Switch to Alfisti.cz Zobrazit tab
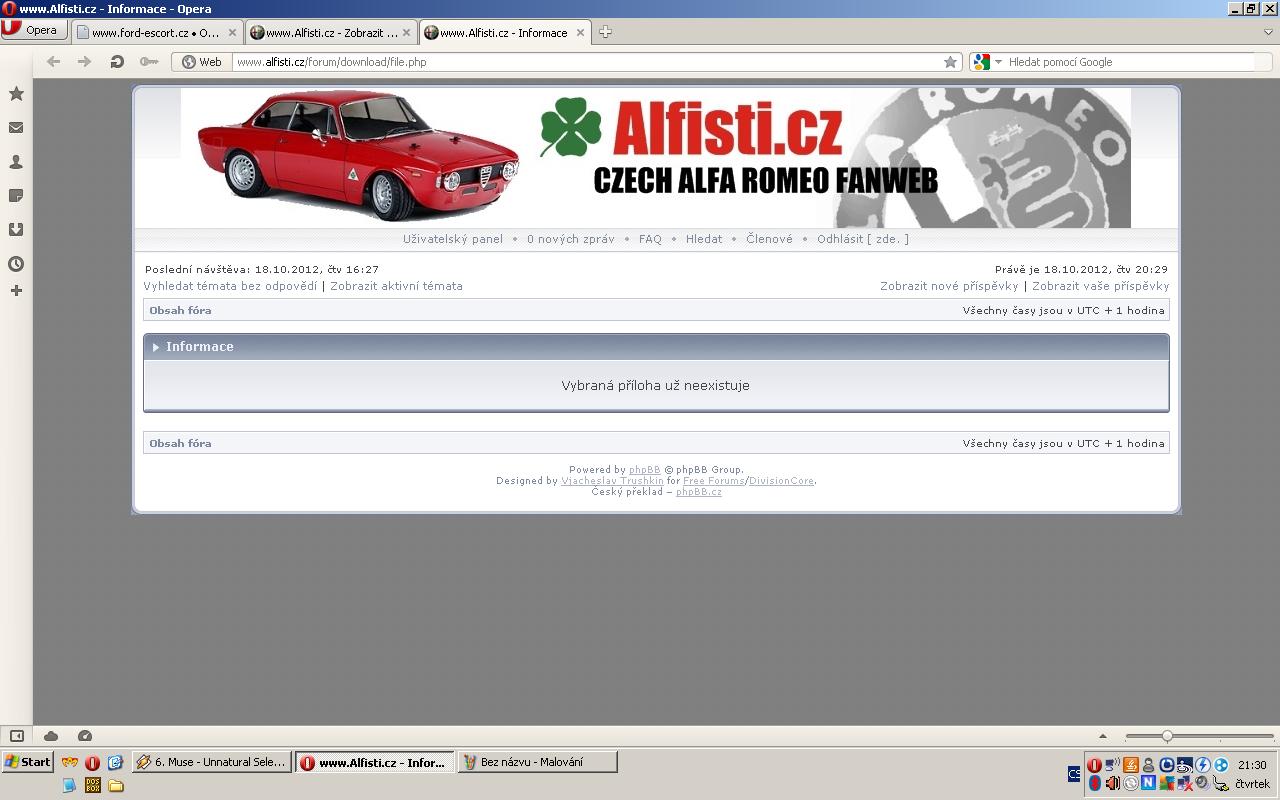The image size is (1280, 800). pos(330,33)
